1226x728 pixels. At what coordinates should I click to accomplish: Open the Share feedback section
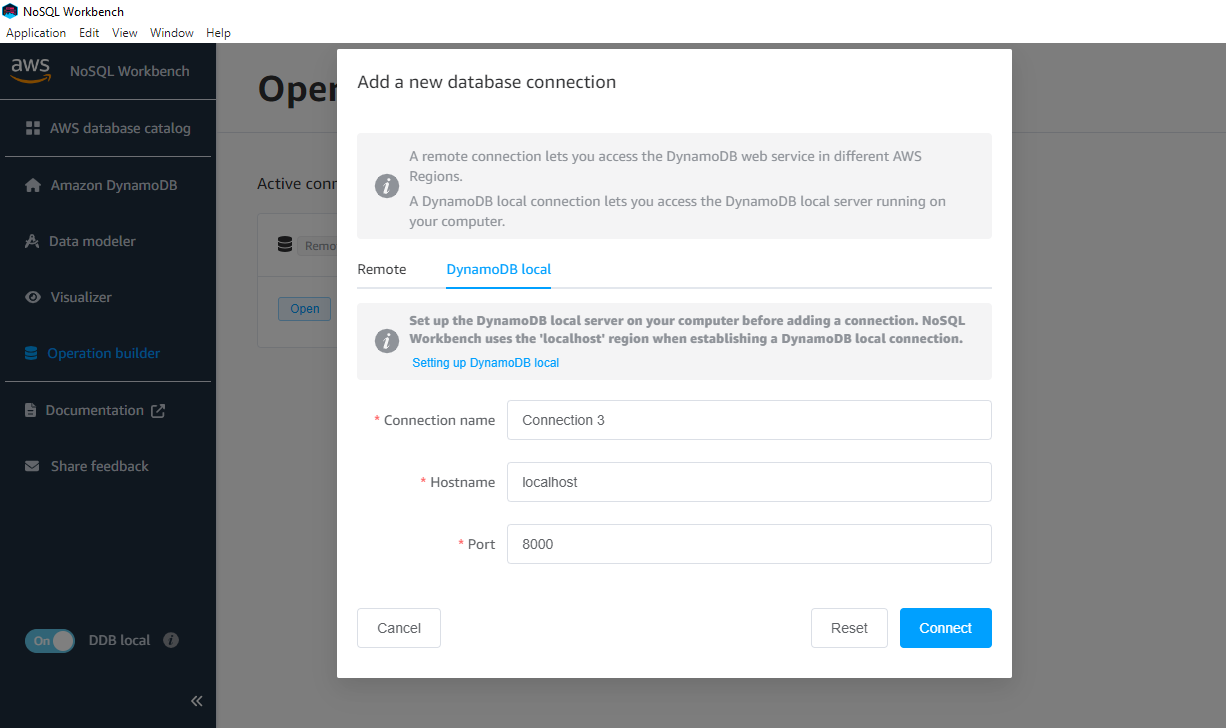[x=97, y=466]
